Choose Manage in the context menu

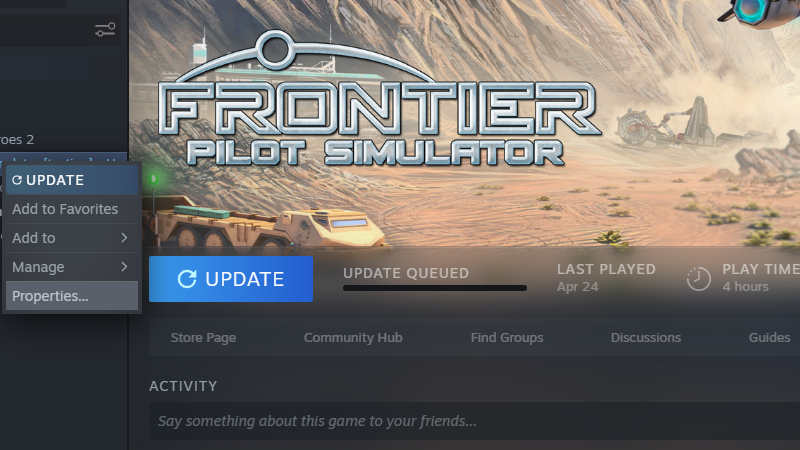point(72,267)
